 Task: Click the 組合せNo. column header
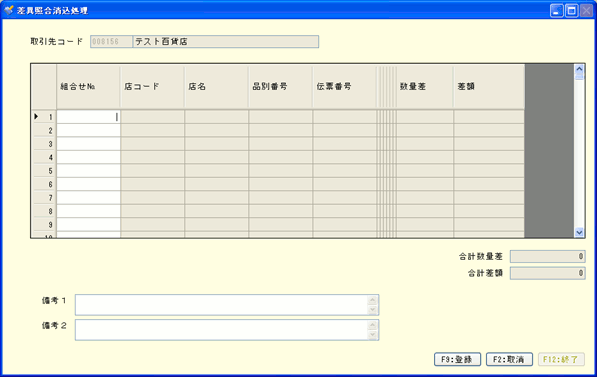click(x=88, y=86)
